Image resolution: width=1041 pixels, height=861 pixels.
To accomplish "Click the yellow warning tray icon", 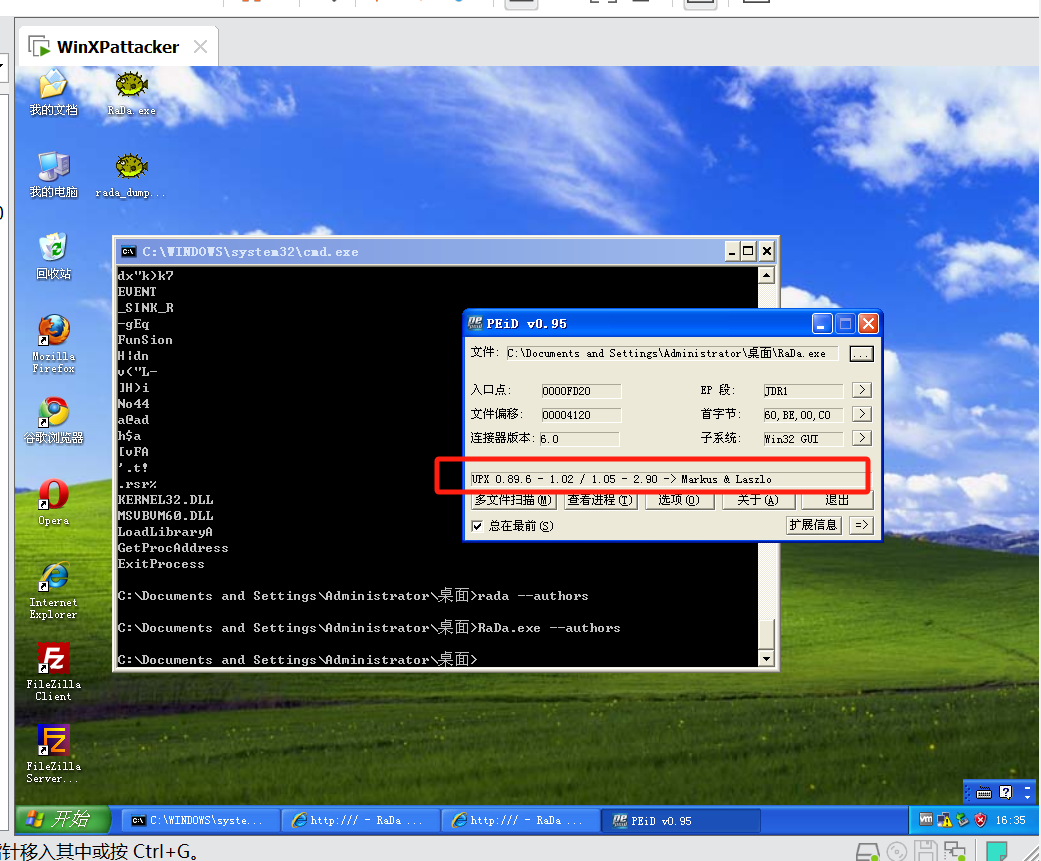I will click(x=944, y=820).
